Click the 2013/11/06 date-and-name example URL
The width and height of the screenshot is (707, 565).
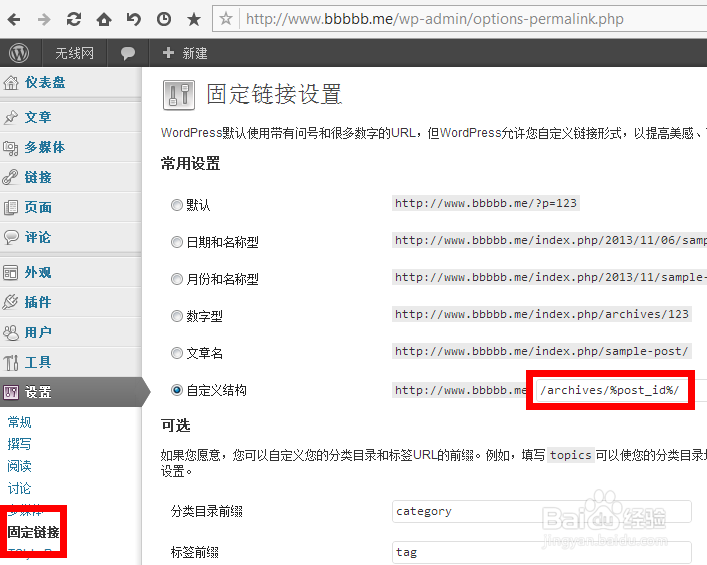(551, 240)
